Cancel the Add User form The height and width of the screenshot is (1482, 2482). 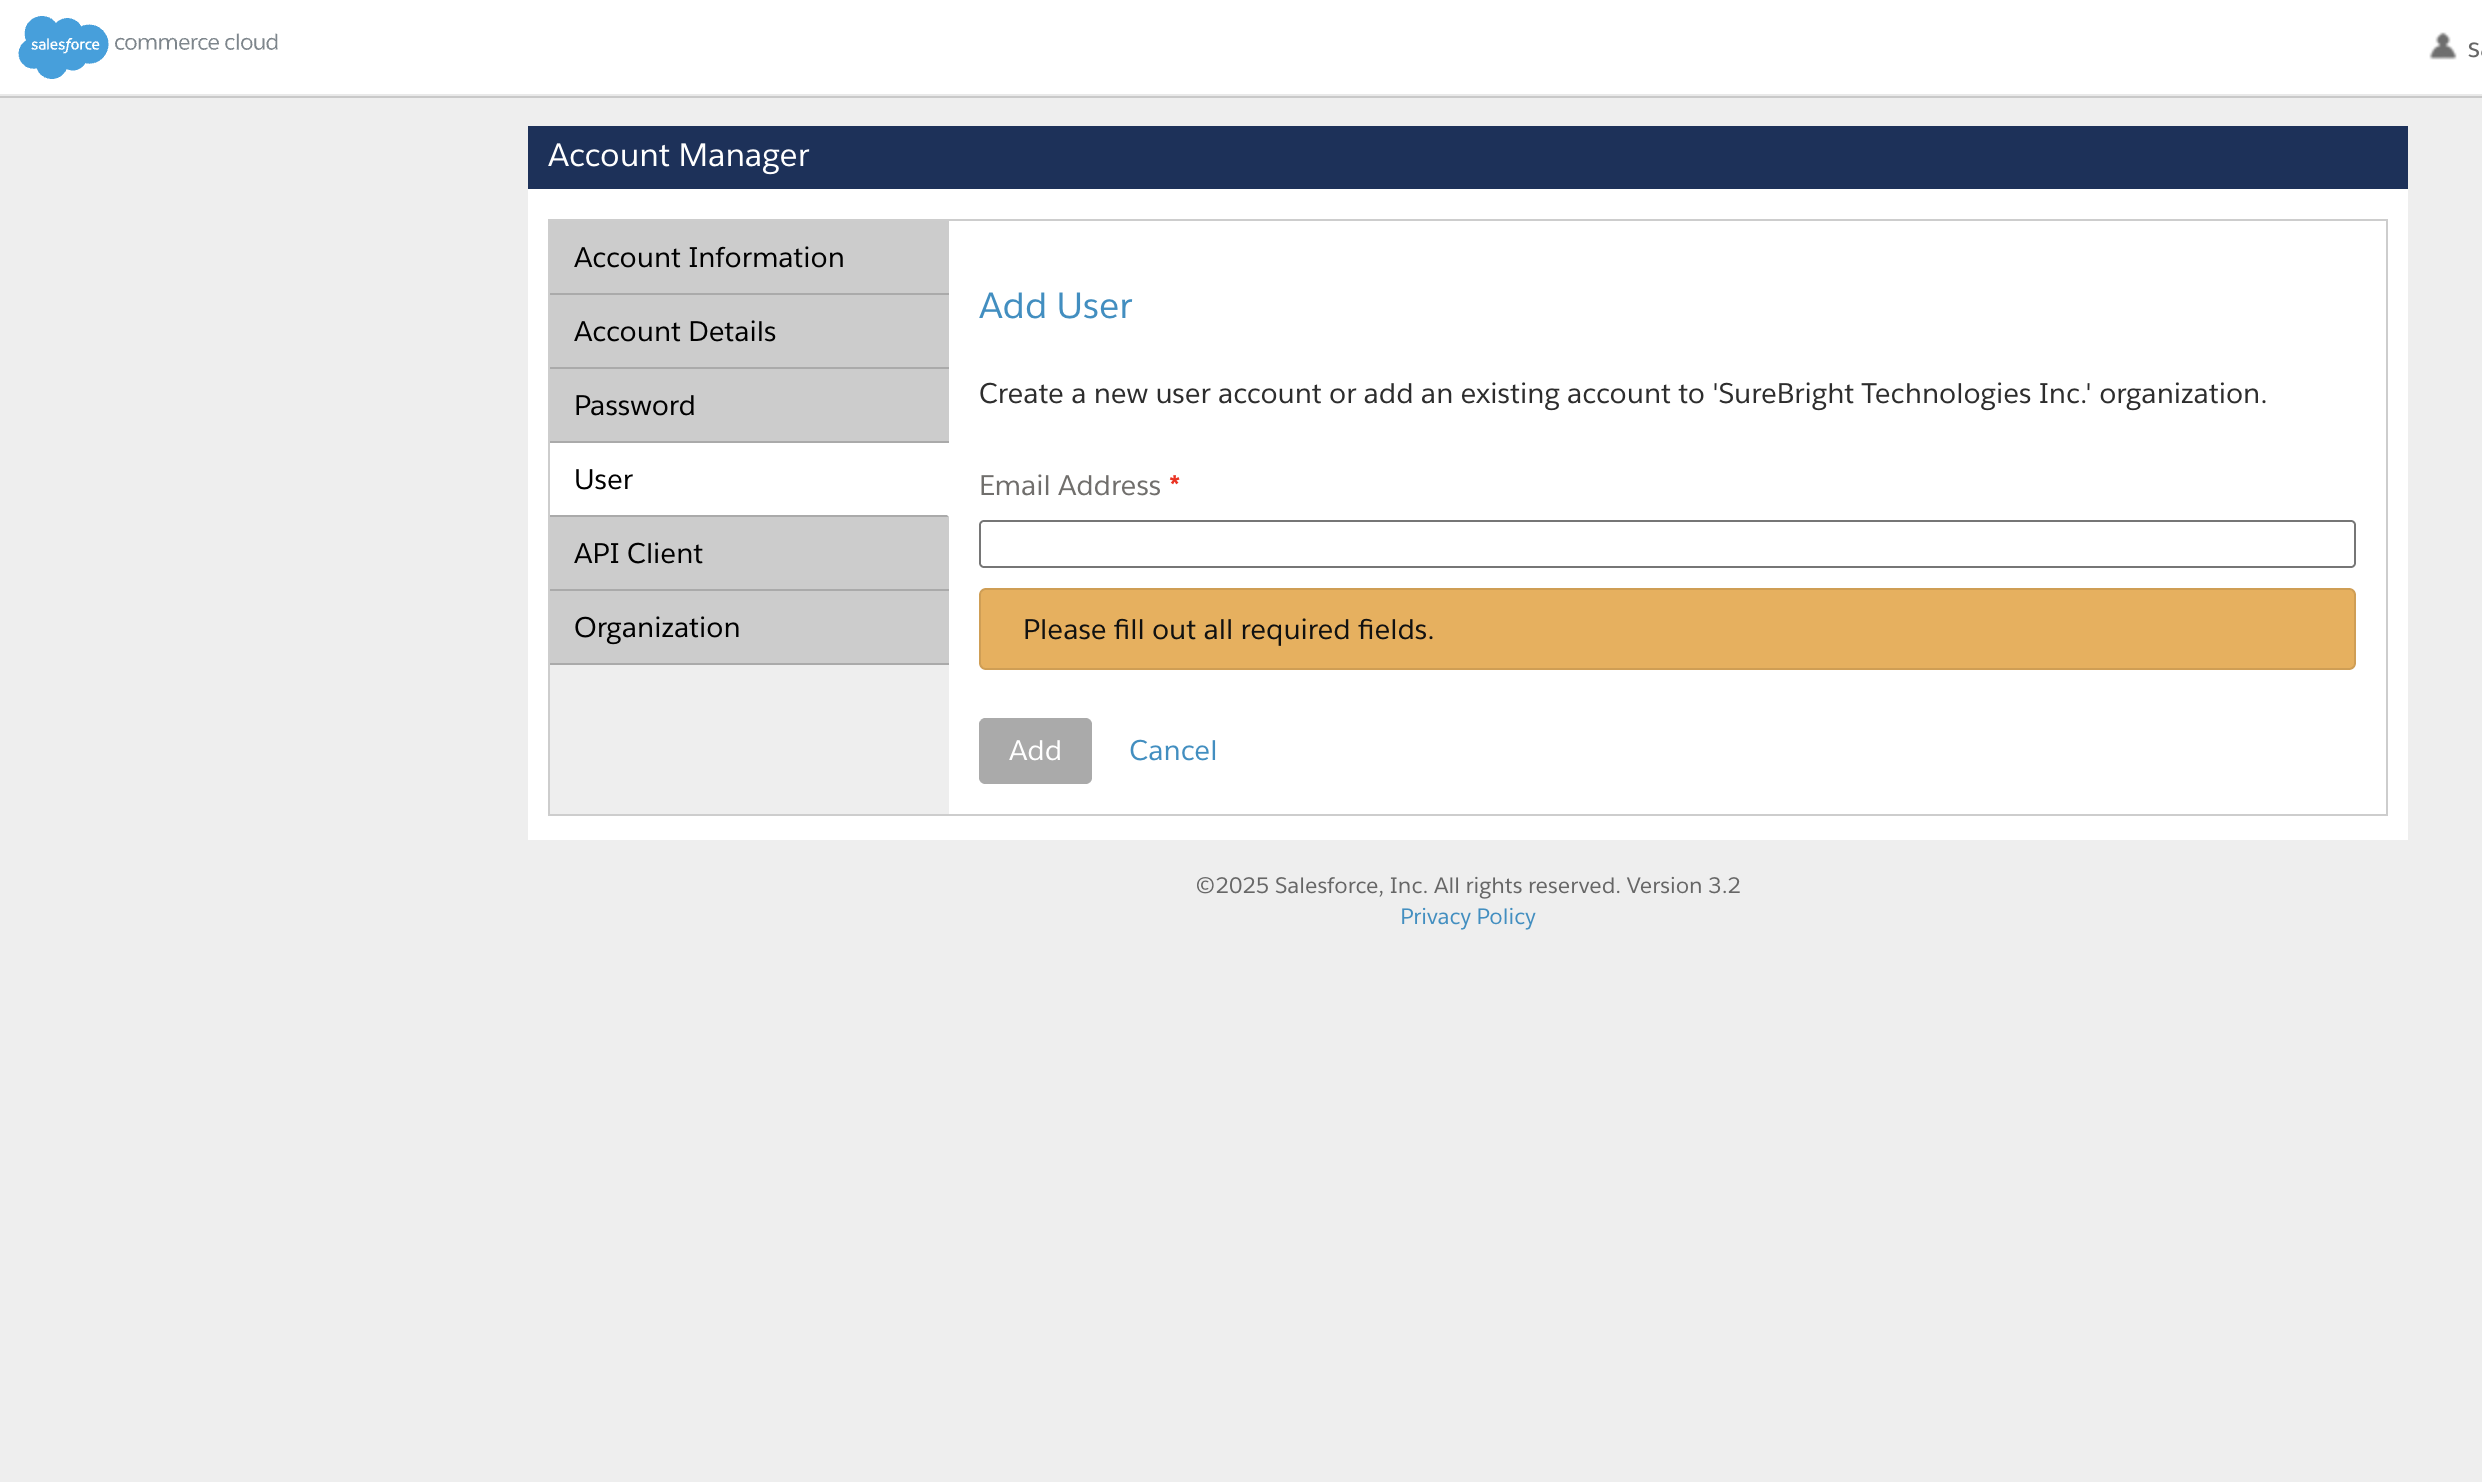tap(1173, 750)
